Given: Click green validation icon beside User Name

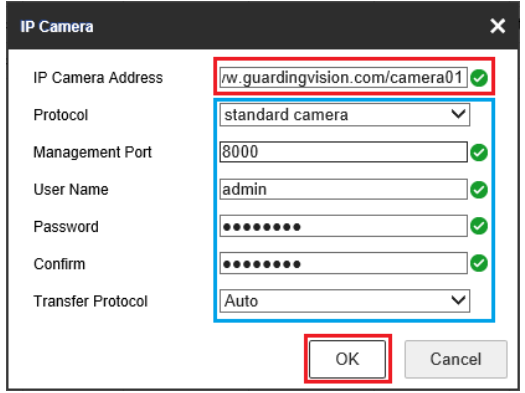Looking at the screenshot, I should (x=479, y=190).
